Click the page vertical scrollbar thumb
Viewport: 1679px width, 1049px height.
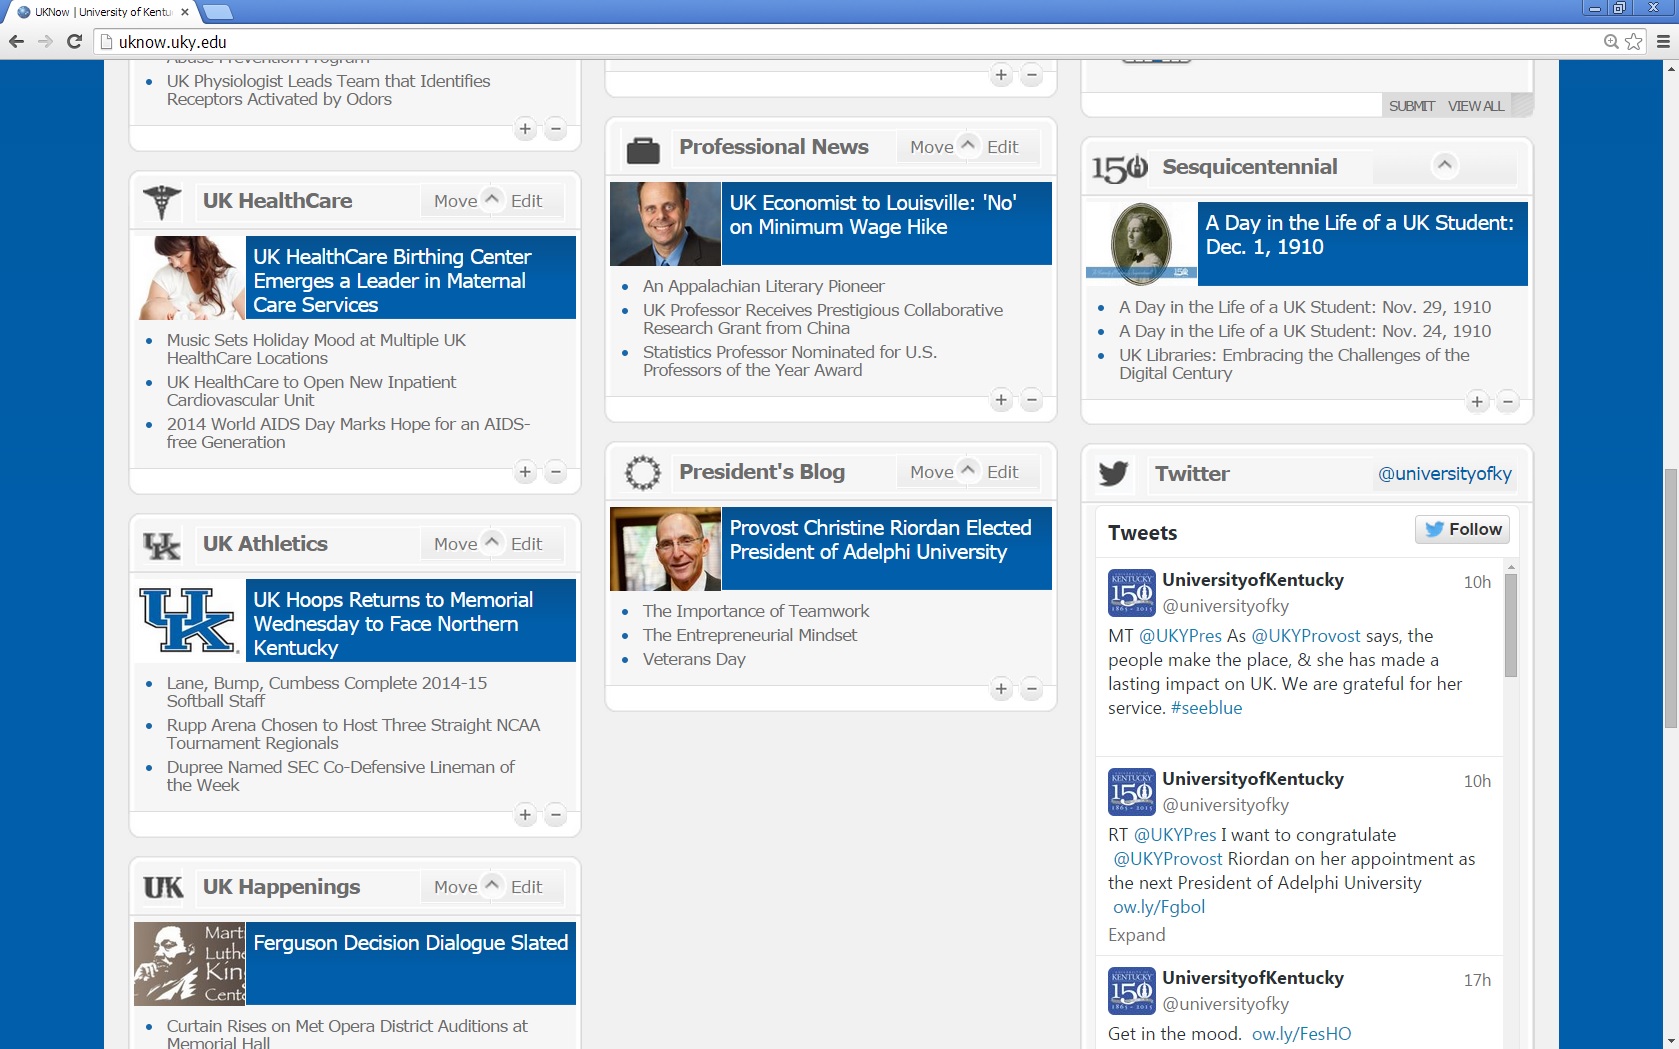pyautogui.click(x=1670, y=598)
